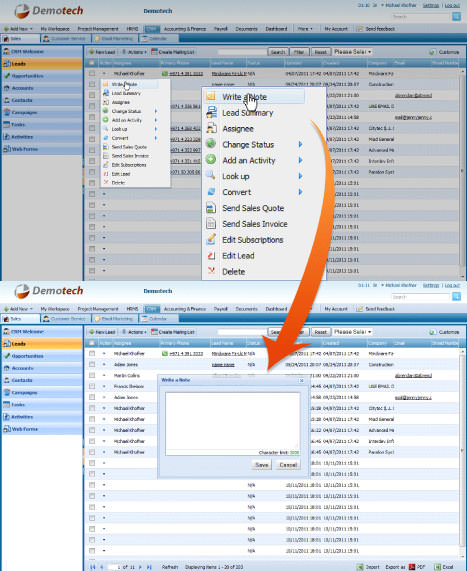Screen dimensions: 467x571
Task: Switch to the Calendar tab in lower screenshot
Action: pos(157,319)
